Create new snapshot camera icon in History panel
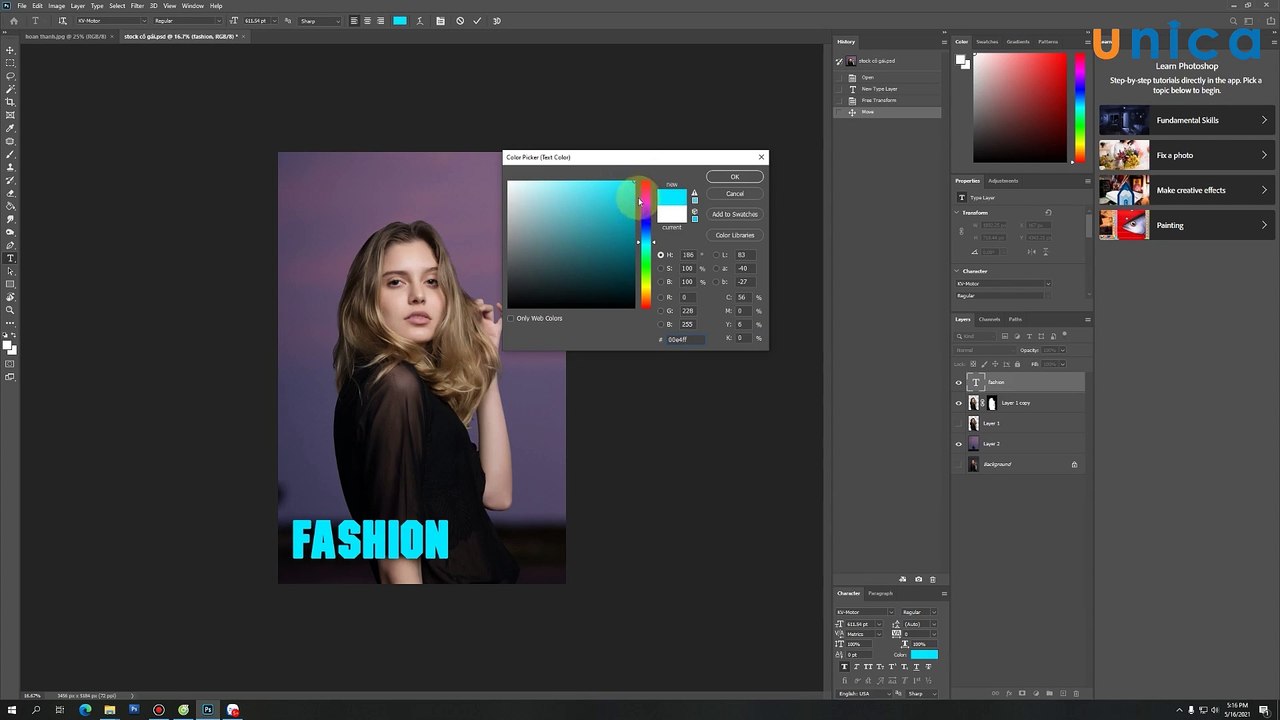The image size is (1280, 720). (x=918, y=579)
